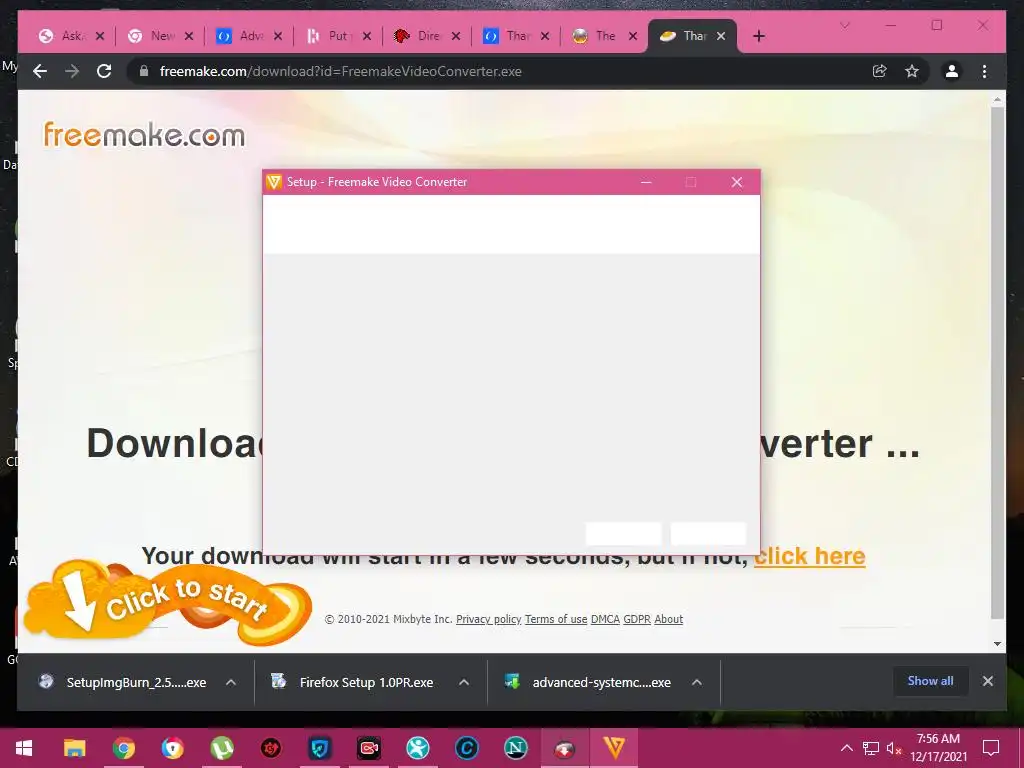Click the muted volume tray icon
The width and height of the screenshot is (1024, 768).
(x=894, y=748)
